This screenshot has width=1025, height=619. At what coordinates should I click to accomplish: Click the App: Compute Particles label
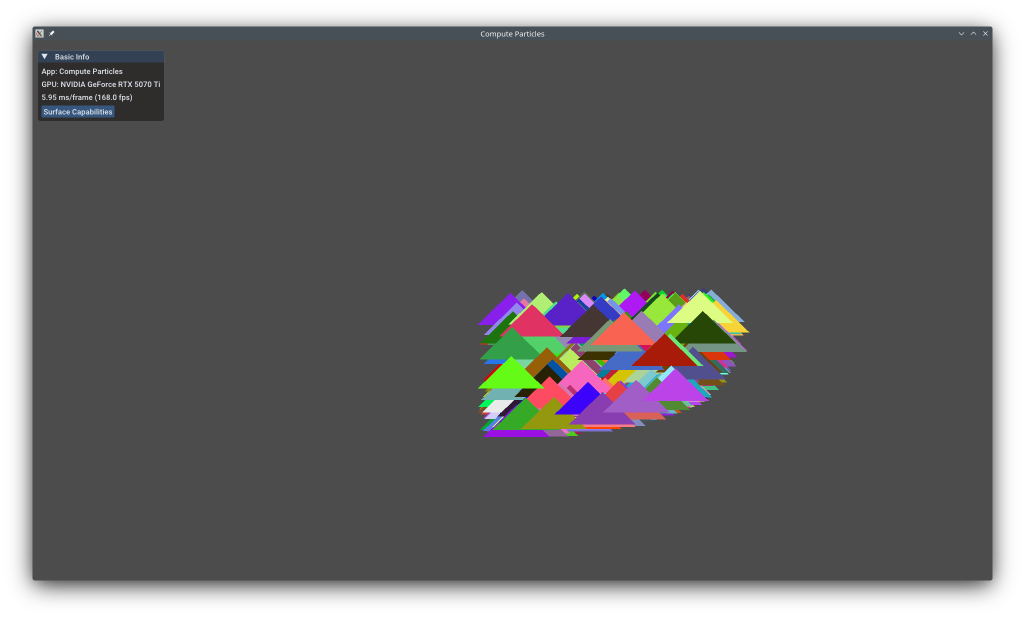(81, 71)
